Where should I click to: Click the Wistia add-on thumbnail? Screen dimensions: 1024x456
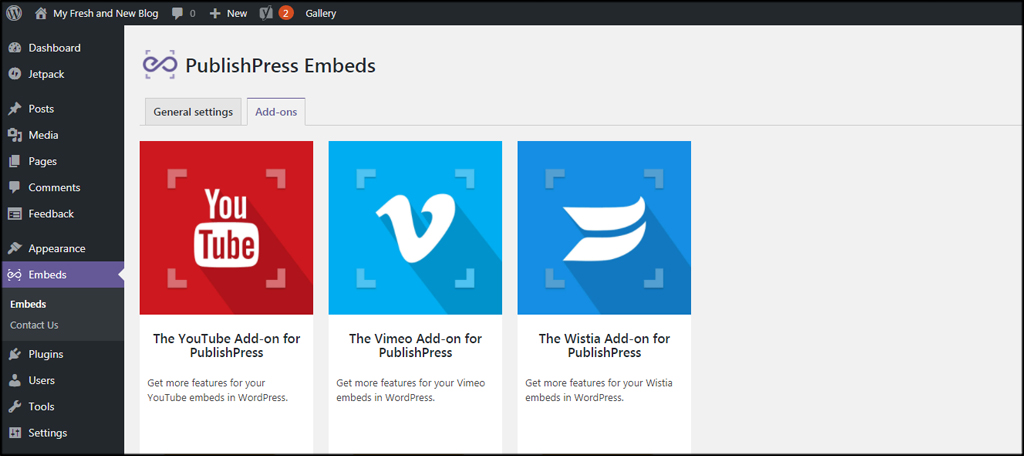(604, 228)
